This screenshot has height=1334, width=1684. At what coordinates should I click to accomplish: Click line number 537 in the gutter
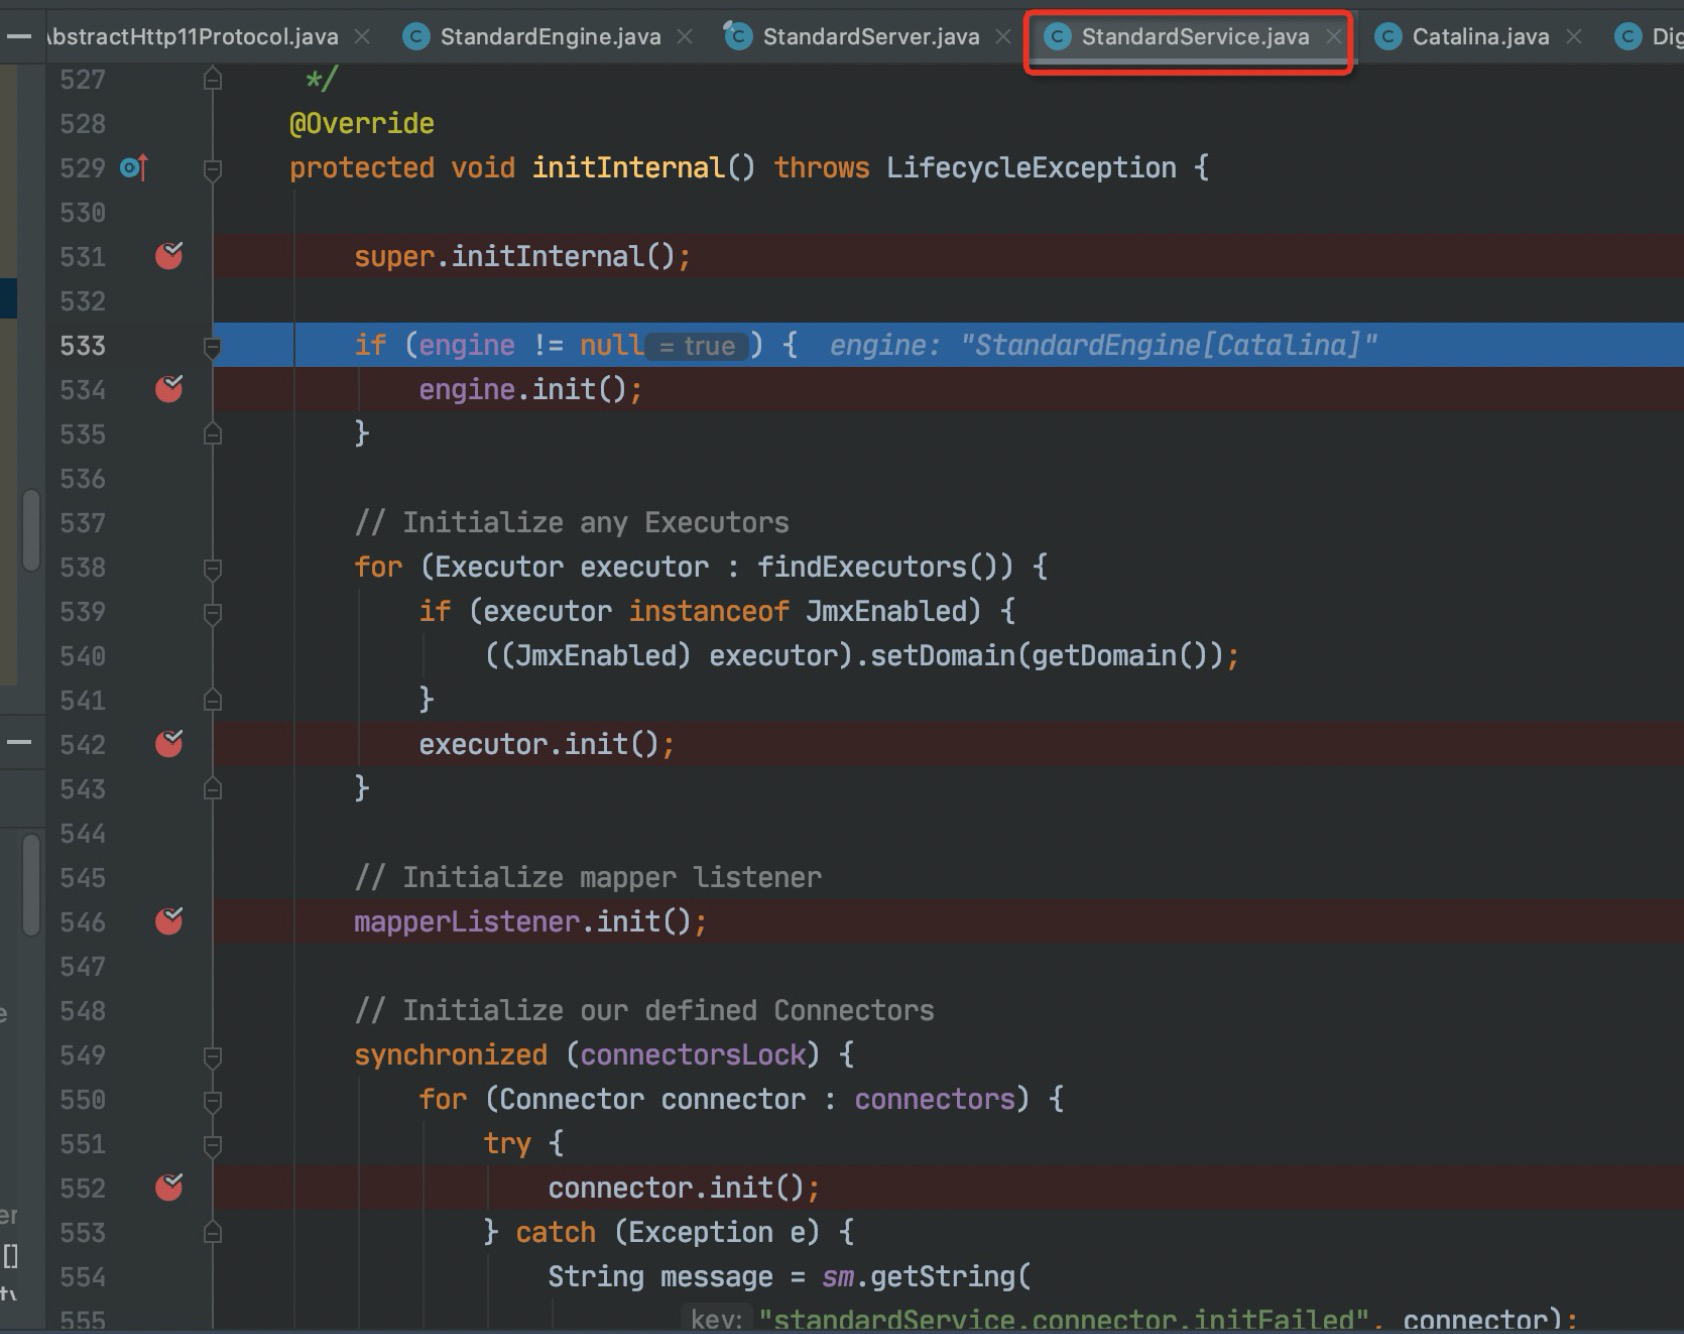[82, 523]
